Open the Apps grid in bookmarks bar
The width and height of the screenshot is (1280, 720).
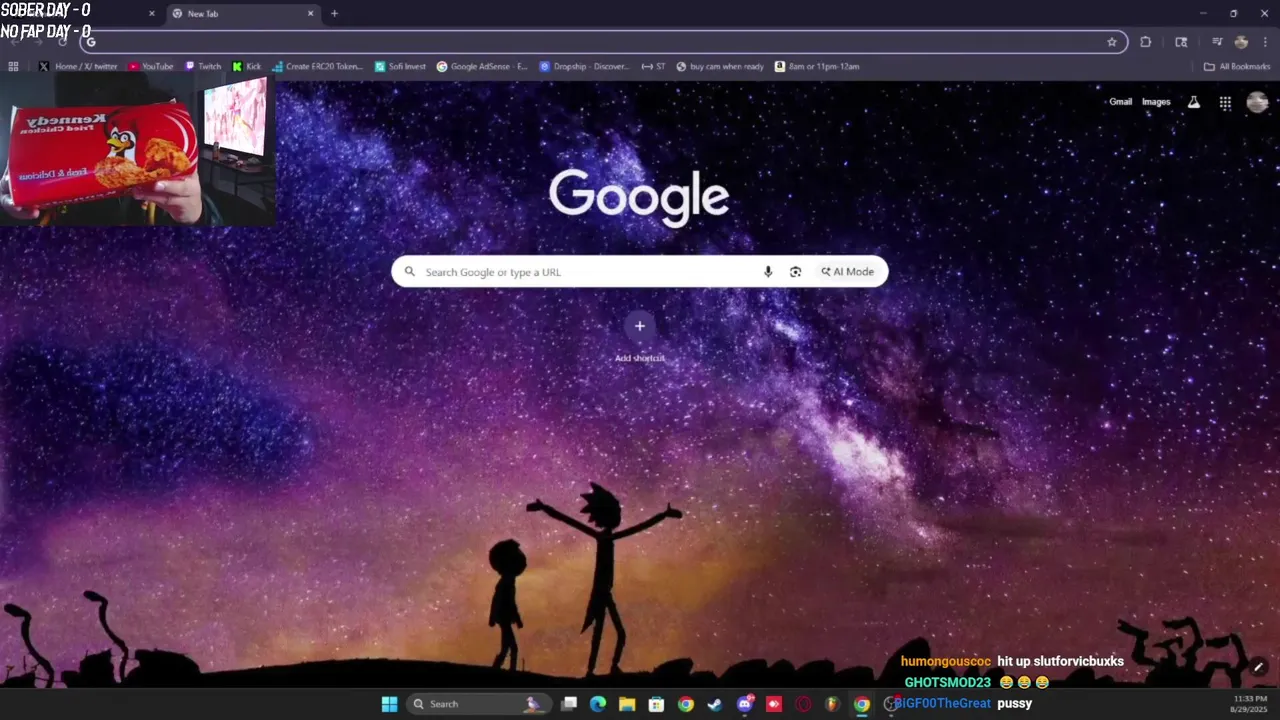[x=13, y=66]
